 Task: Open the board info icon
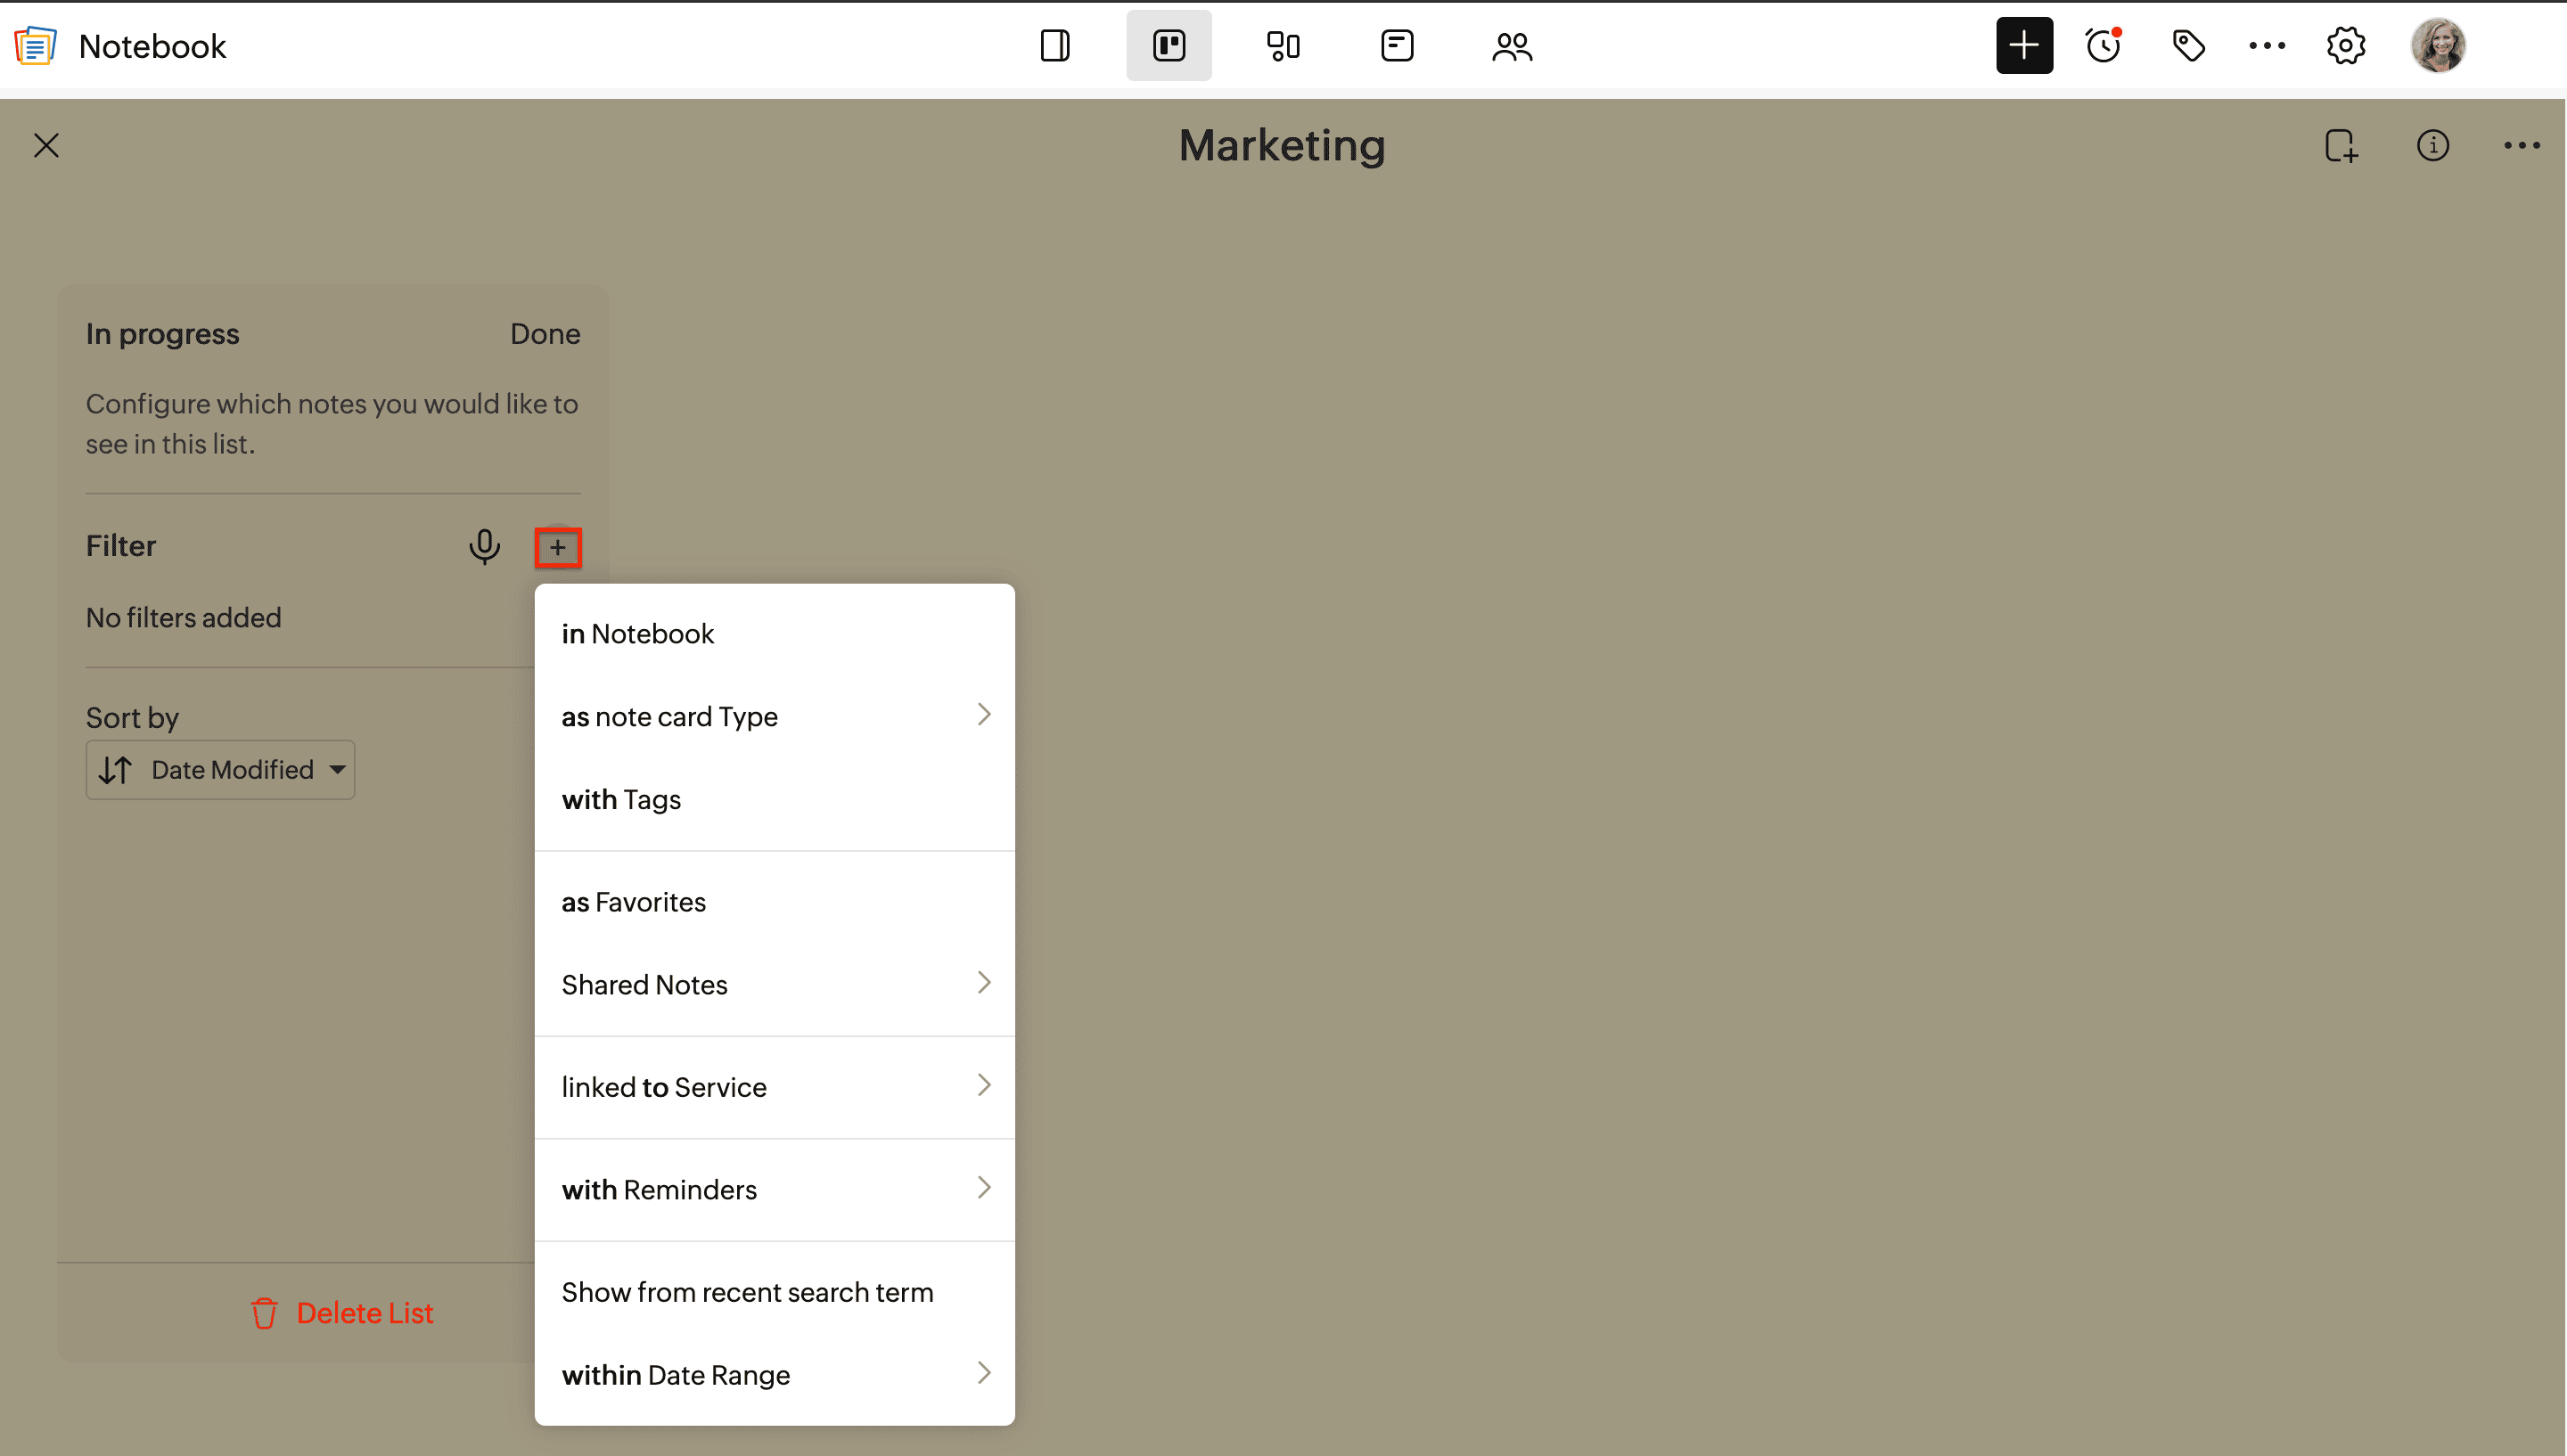(x=2432, y=146)
